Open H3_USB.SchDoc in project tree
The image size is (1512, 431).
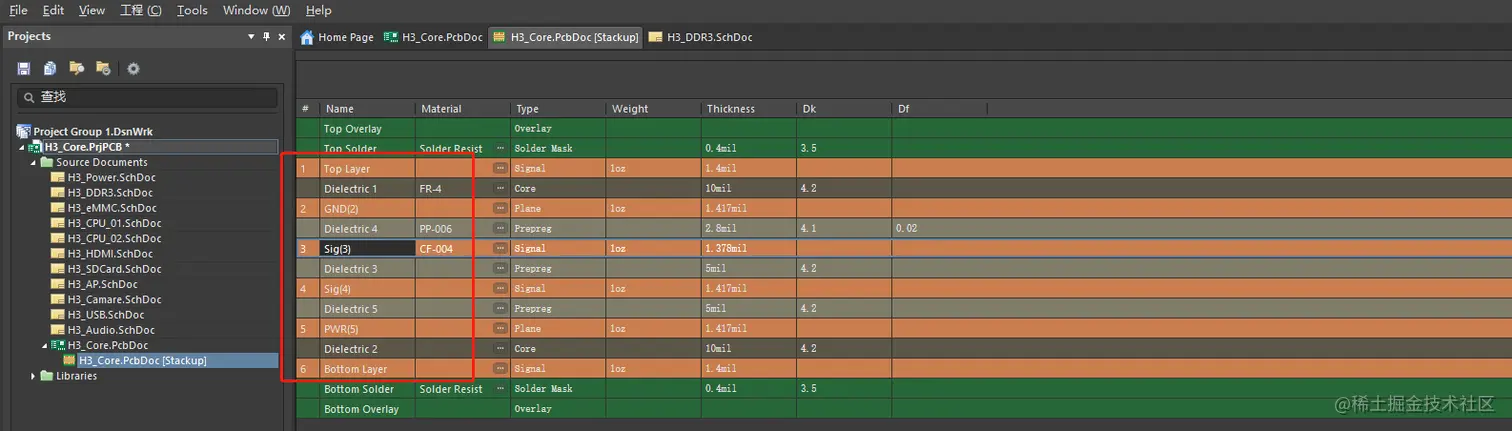pos(106,315)
